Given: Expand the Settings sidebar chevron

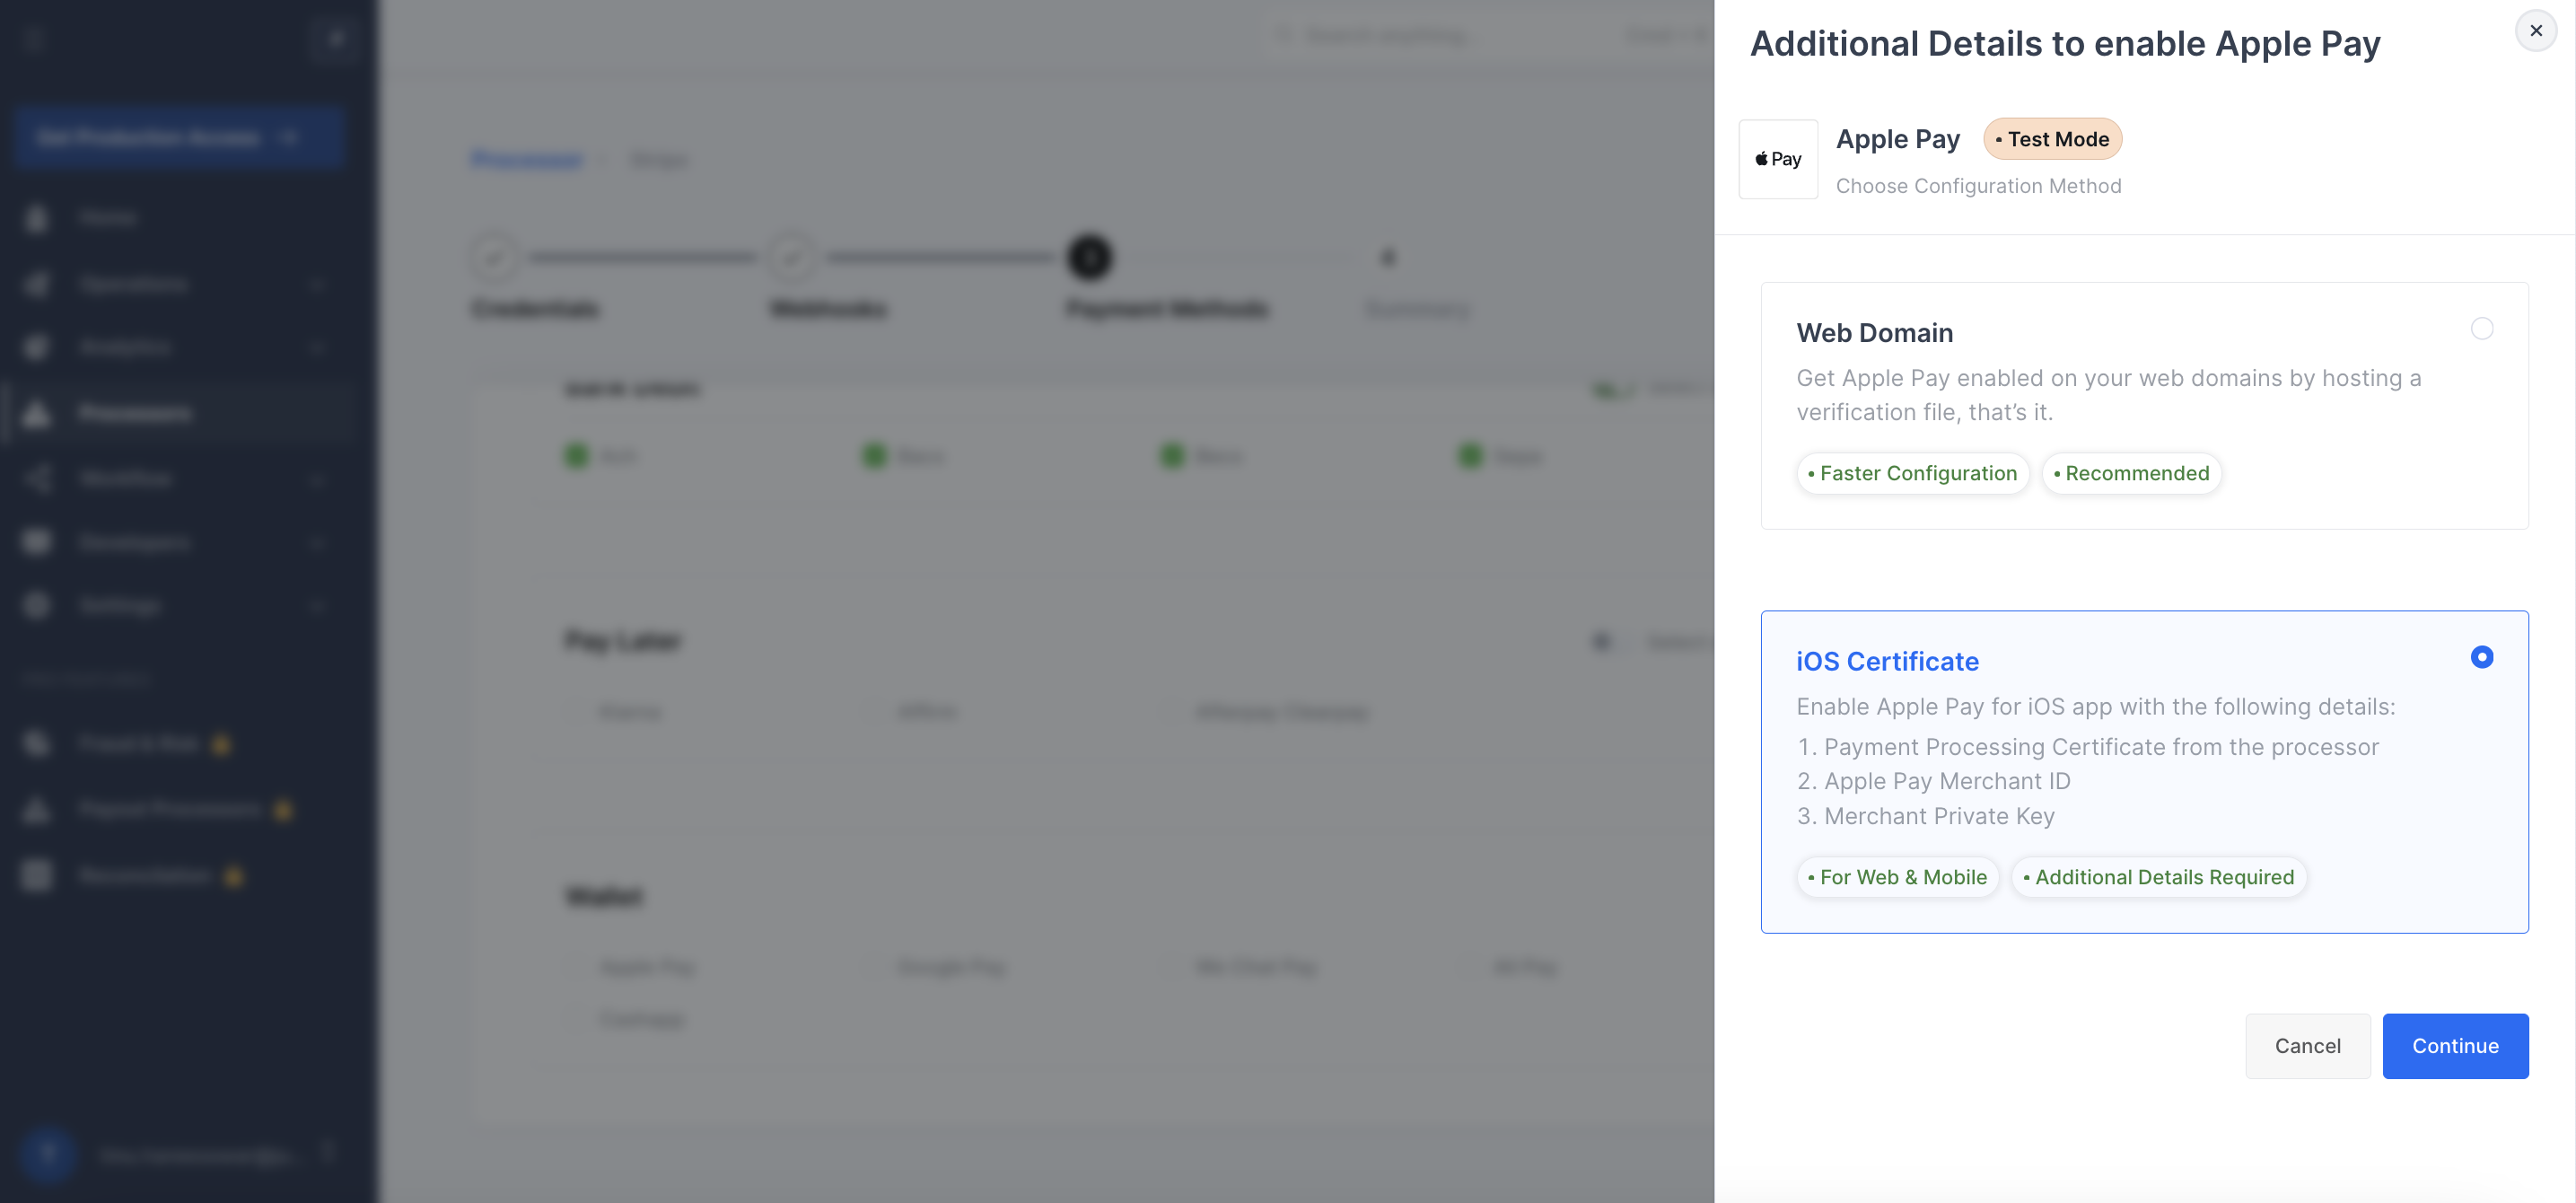Looking at the screenshot, I should coord(317,605).
